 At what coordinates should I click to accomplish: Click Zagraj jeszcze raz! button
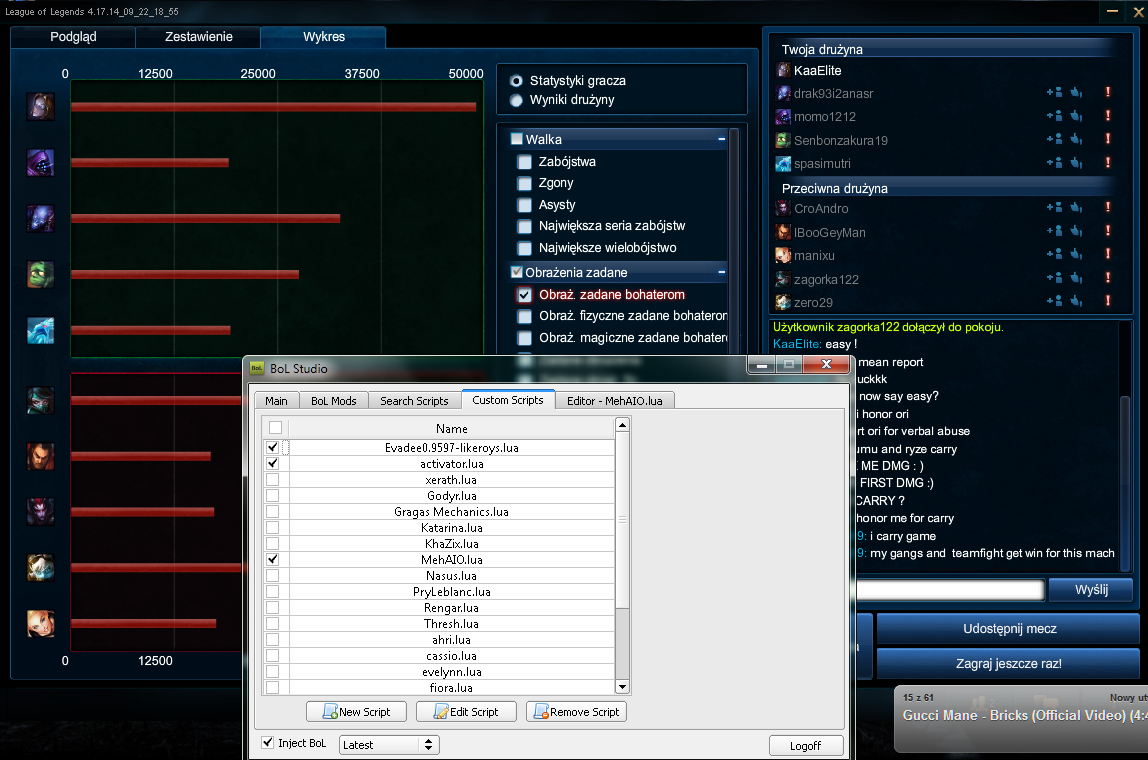(1009, 664)
